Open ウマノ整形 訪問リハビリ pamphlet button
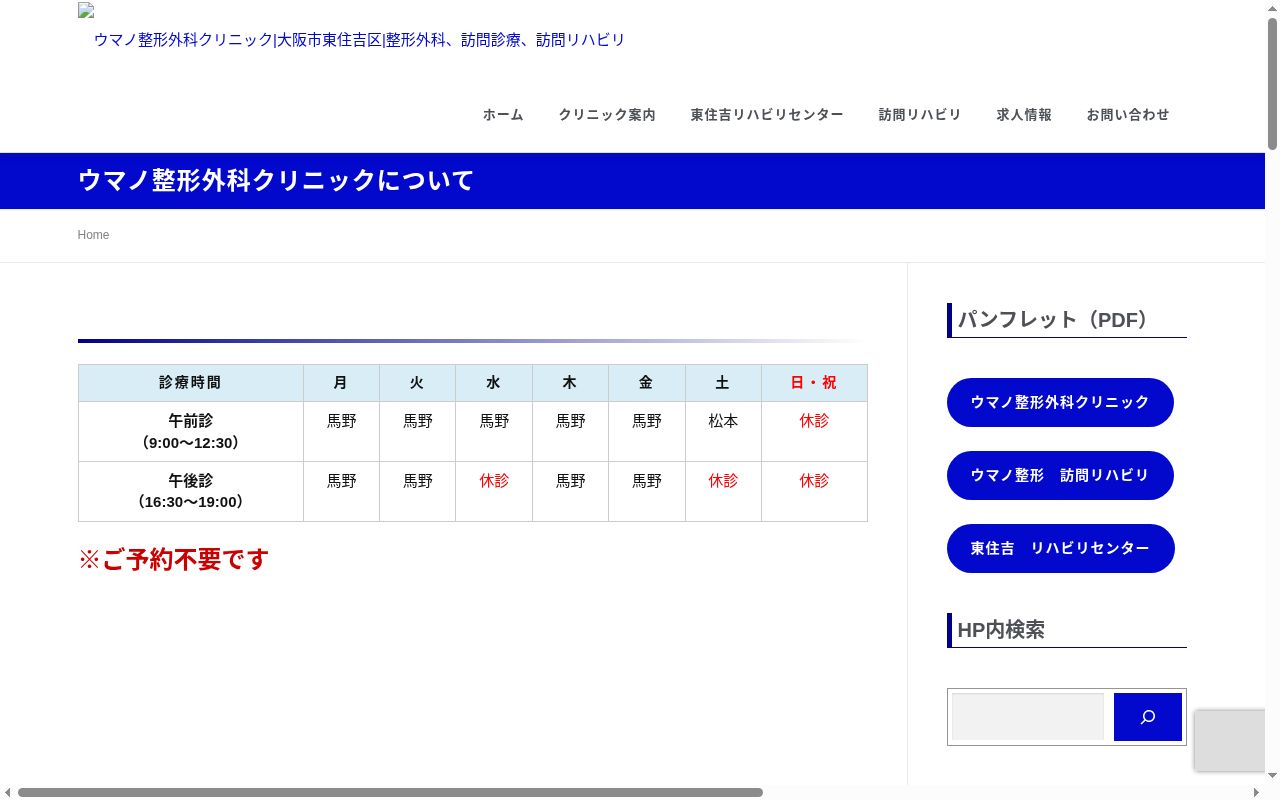Image resolution: width=1280 pixels, height=800 pixels. click(x=1060, y=475)
